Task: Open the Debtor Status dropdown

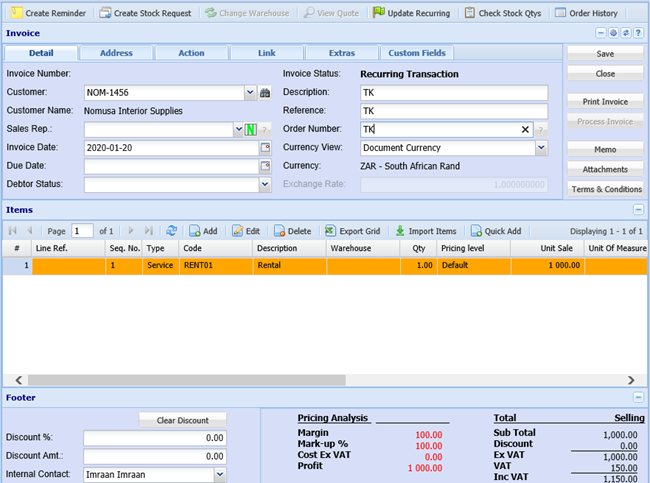Action: pos(265,185)
